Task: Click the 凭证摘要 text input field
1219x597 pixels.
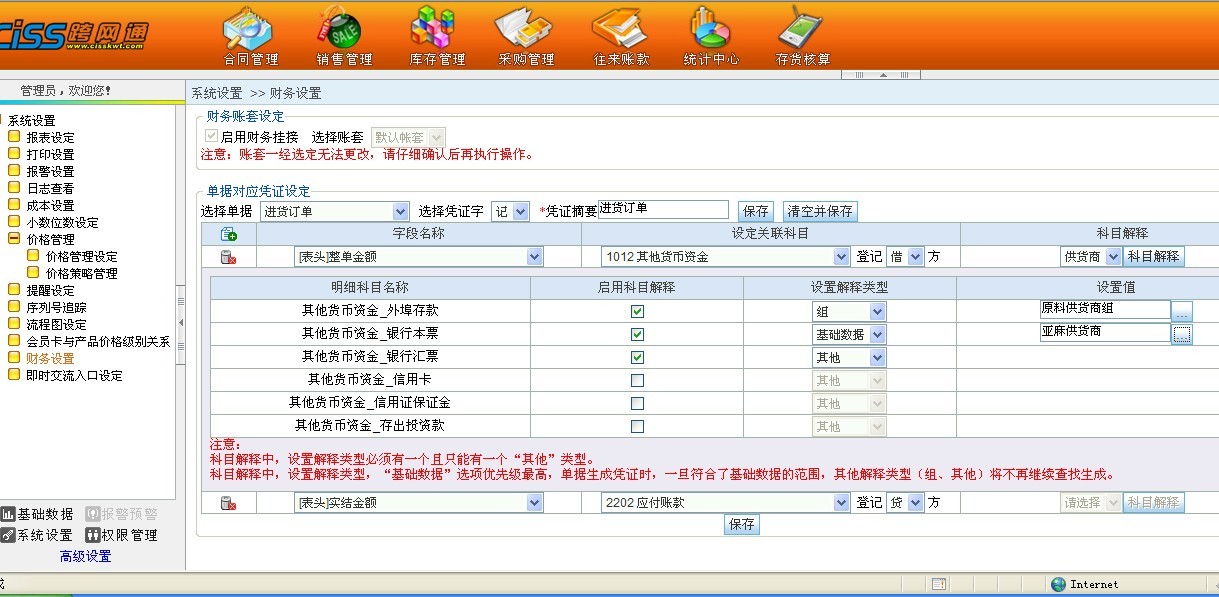Action: (663, 209)
